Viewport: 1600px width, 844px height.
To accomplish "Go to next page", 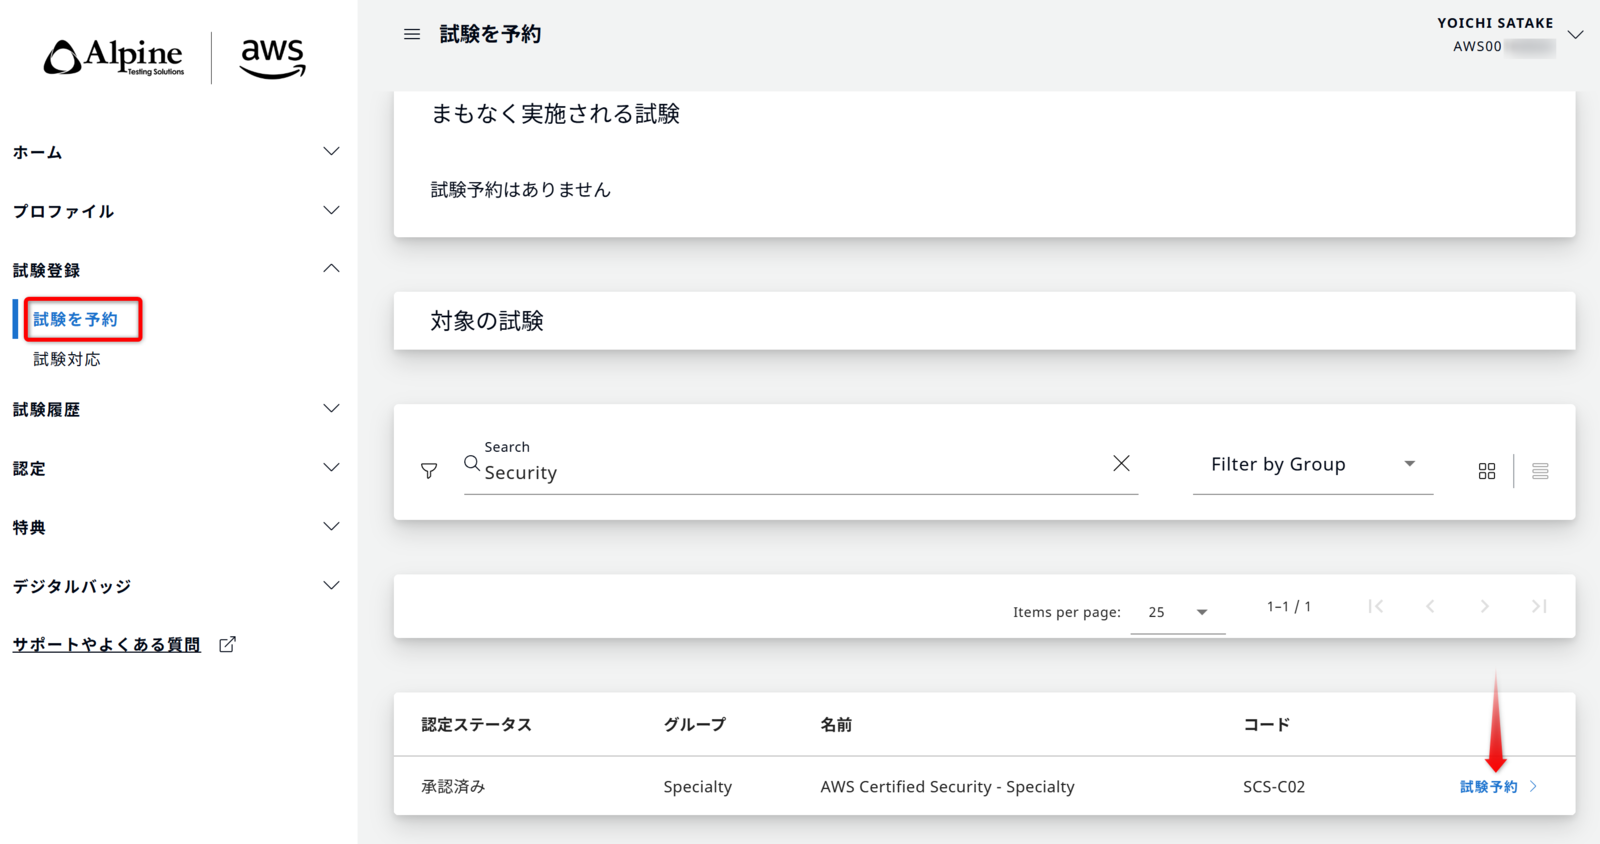I will (1485, 606).
